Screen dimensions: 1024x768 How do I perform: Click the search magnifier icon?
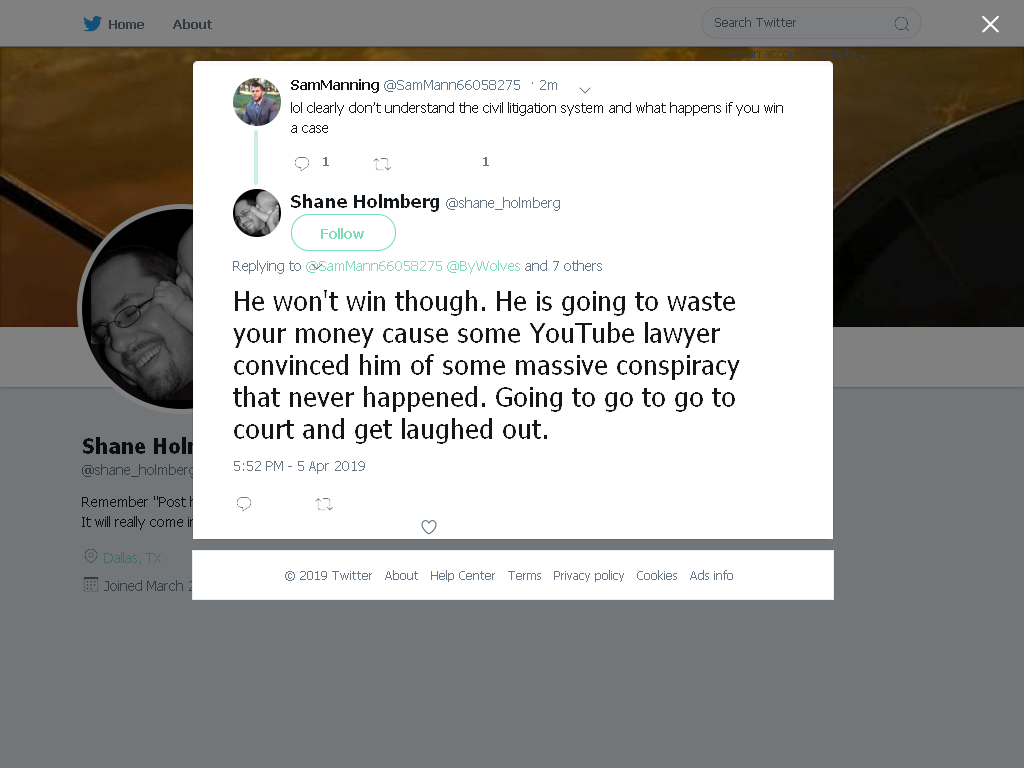(x=902, y=24)
